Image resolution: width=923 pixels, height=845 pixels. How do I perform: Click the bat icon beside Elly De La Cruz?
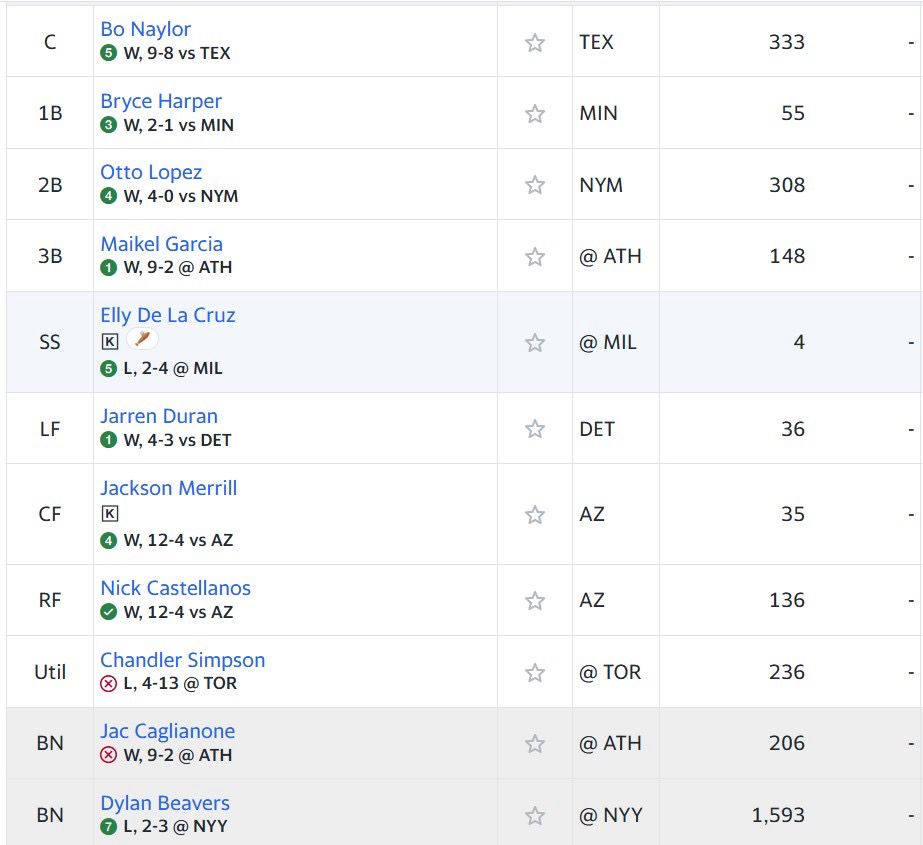click(x=143, y=340)
